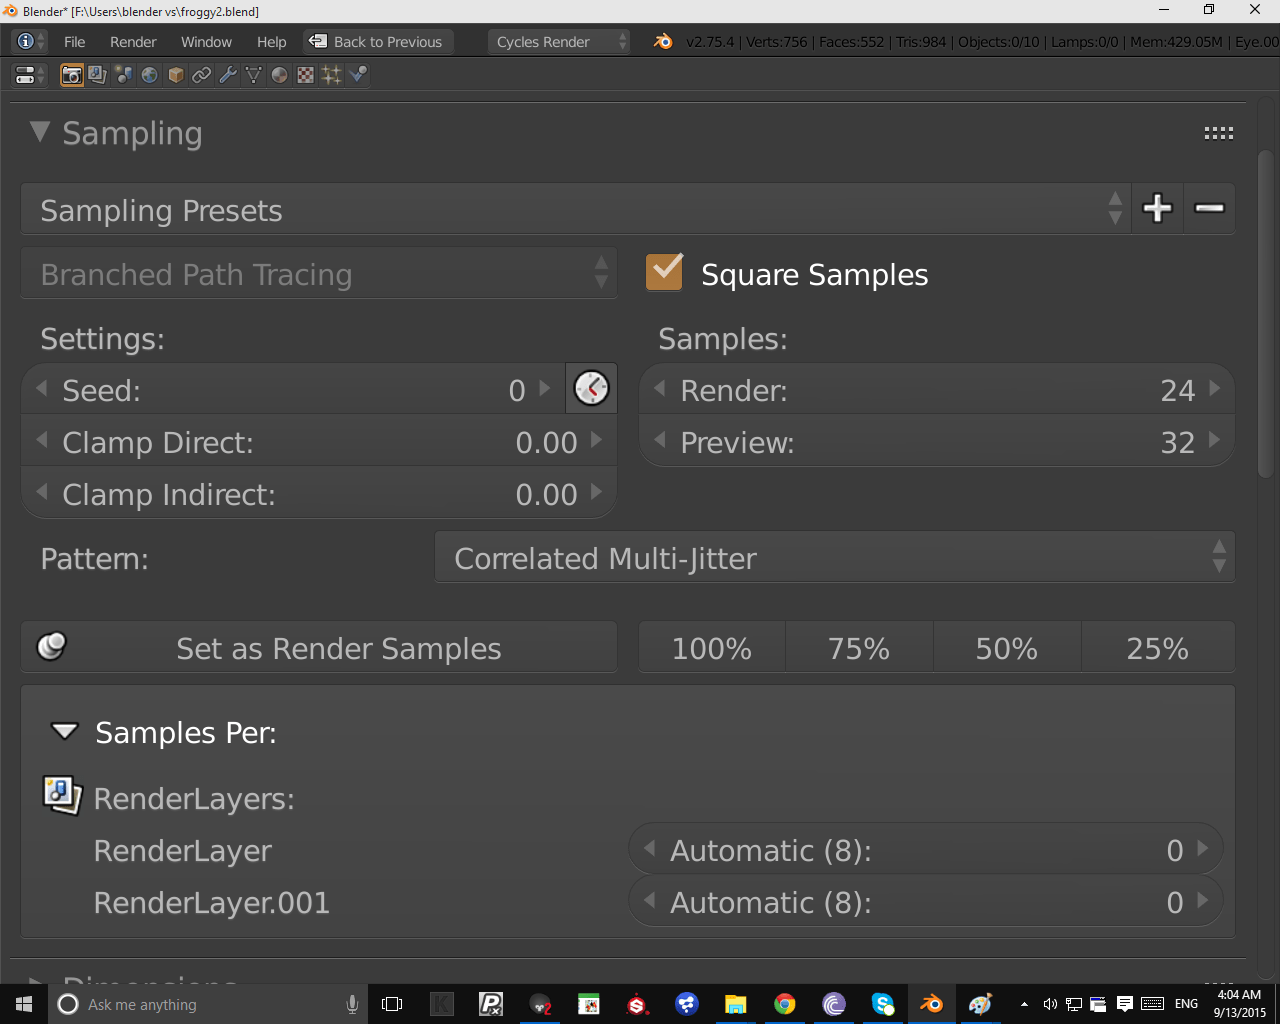Collapse the Sampling panel header
This screenshot has width=1280, height=1024.
[x=40, y=132]
